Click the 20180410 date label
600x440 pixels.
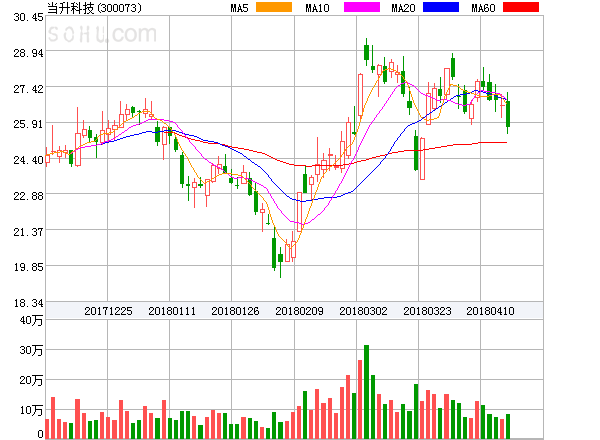tap(490, 311)
